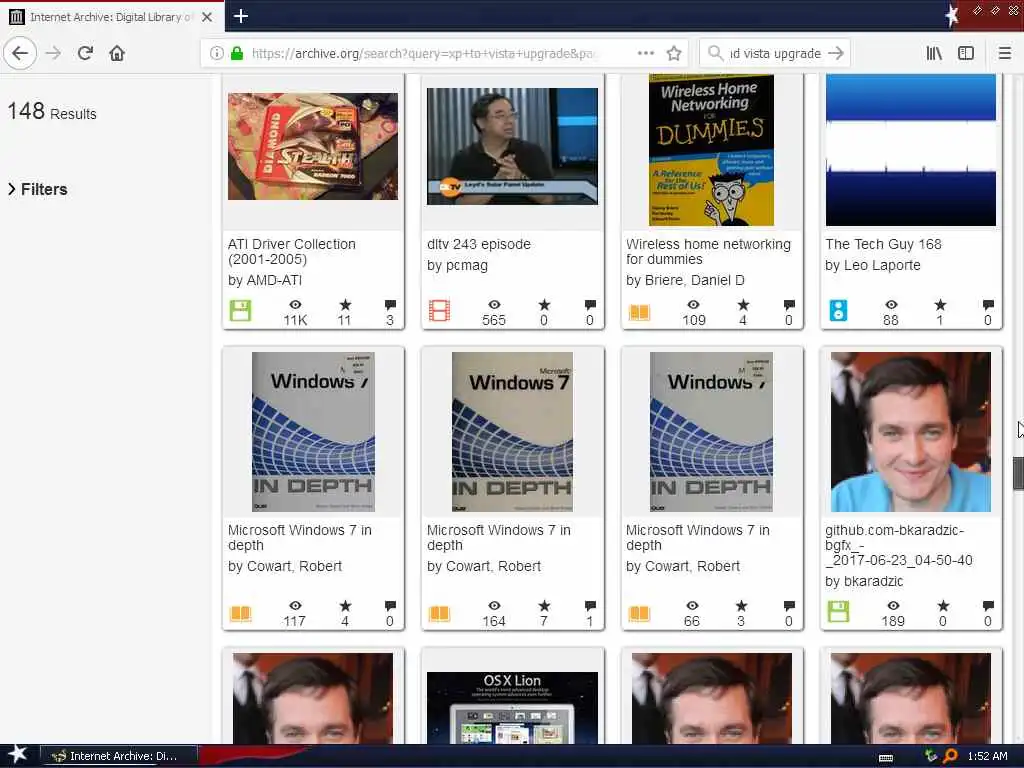Open site information (i) icon in address bar
Viewport: 1024px width, 768px height.
(217, 53)
